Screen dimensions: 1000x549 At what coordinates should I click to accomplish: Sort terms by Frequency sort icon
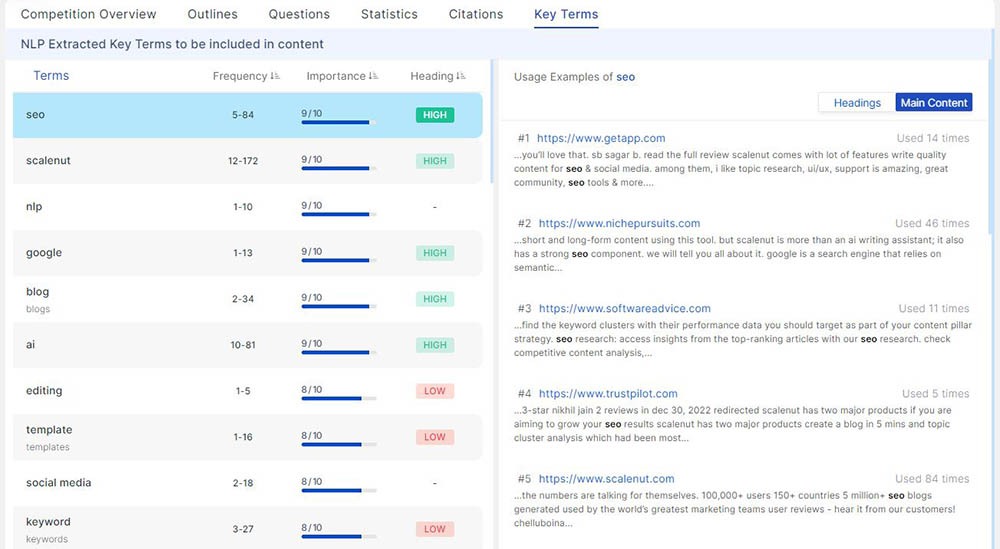coord(275,77)
